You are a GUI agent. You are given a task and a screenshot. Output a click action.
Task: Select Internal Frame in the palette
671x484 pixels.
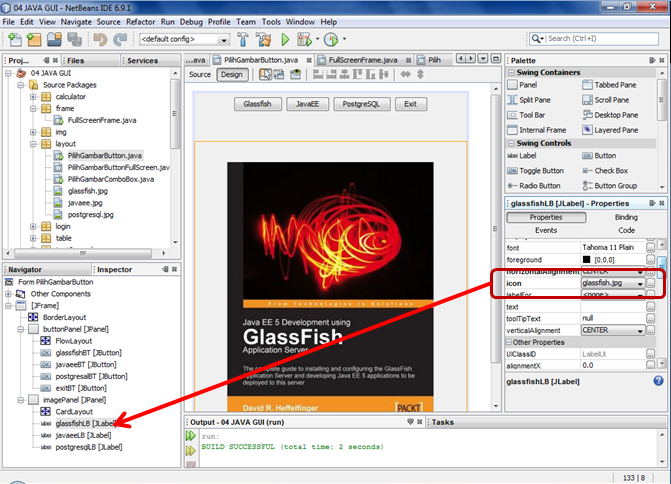(x=537, y=130)
